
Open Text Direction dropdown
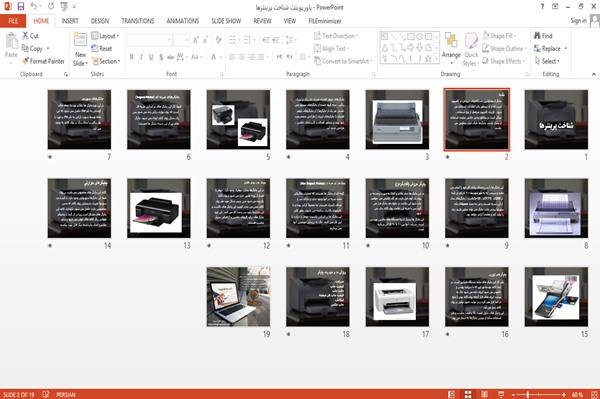(336, 36)
